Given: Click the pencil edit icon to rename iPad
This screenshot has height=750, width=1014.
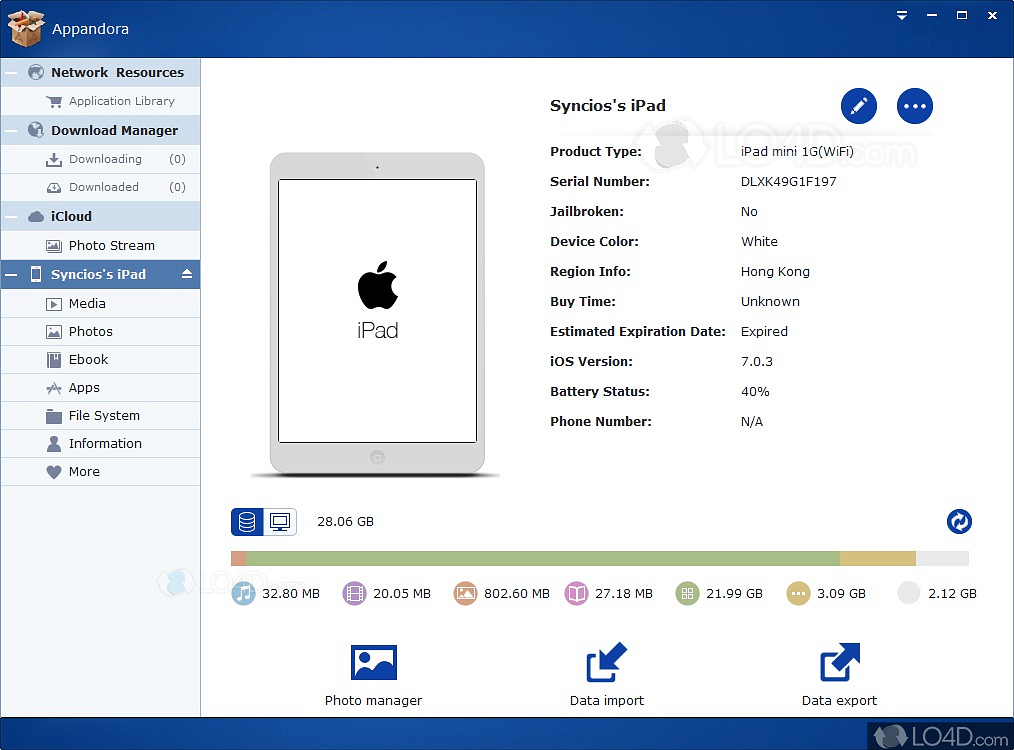Looking at the screenshot, I should tap(859, 105).
